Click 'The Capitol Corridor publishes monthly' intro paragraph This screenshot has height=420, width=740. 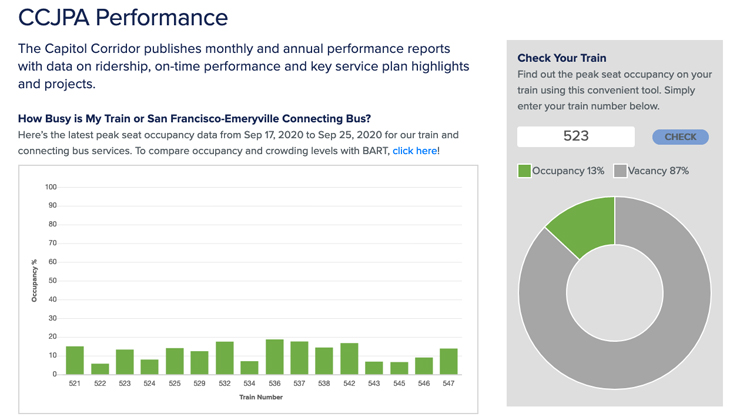pos(244,66)
